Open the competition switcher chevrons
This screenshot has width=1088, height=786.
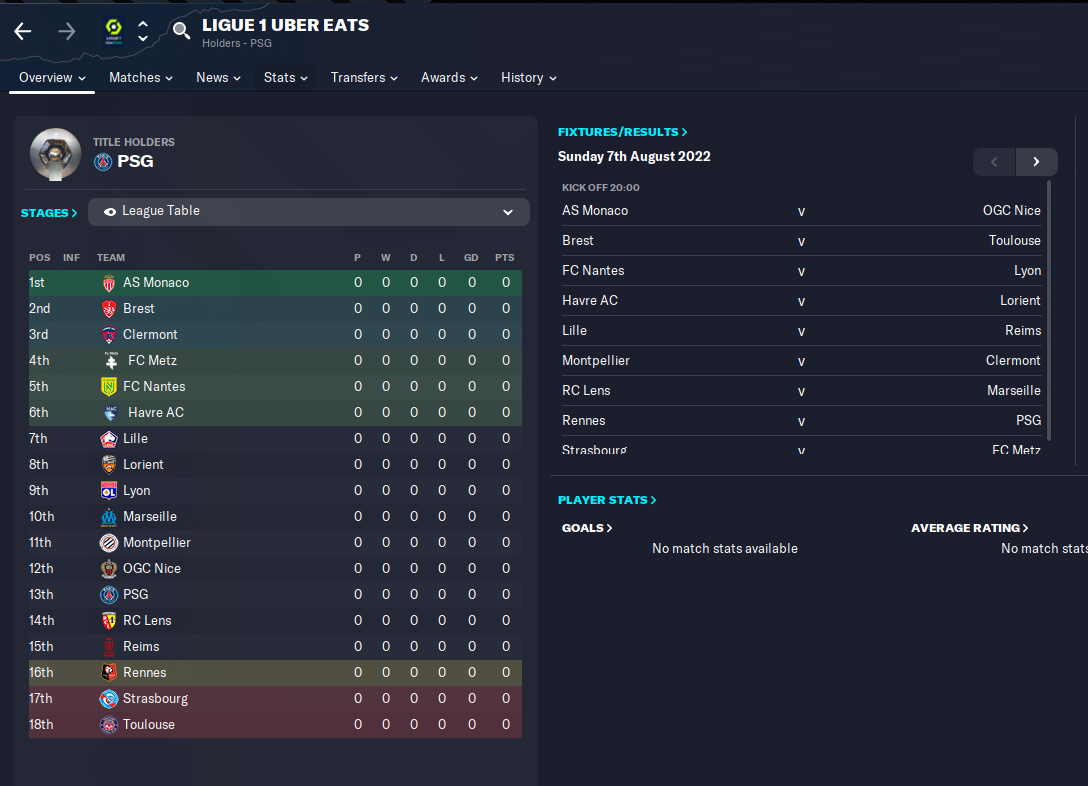pos(142,31)
